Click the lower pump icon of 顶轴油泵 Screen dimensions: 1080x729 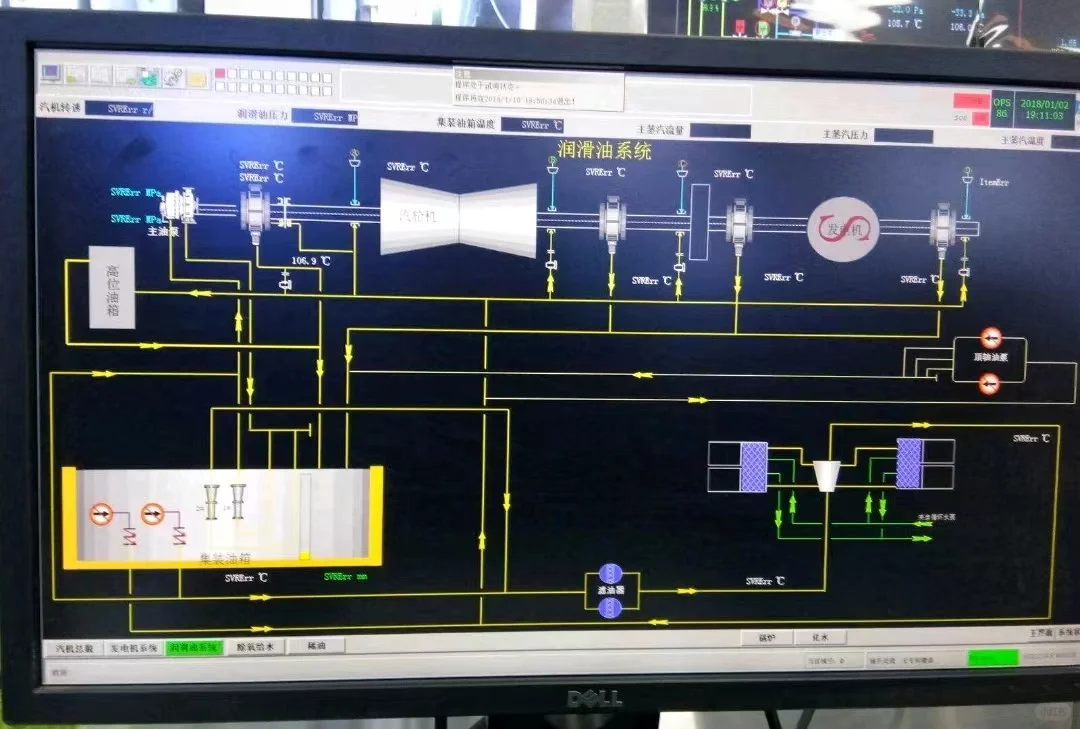989,384
